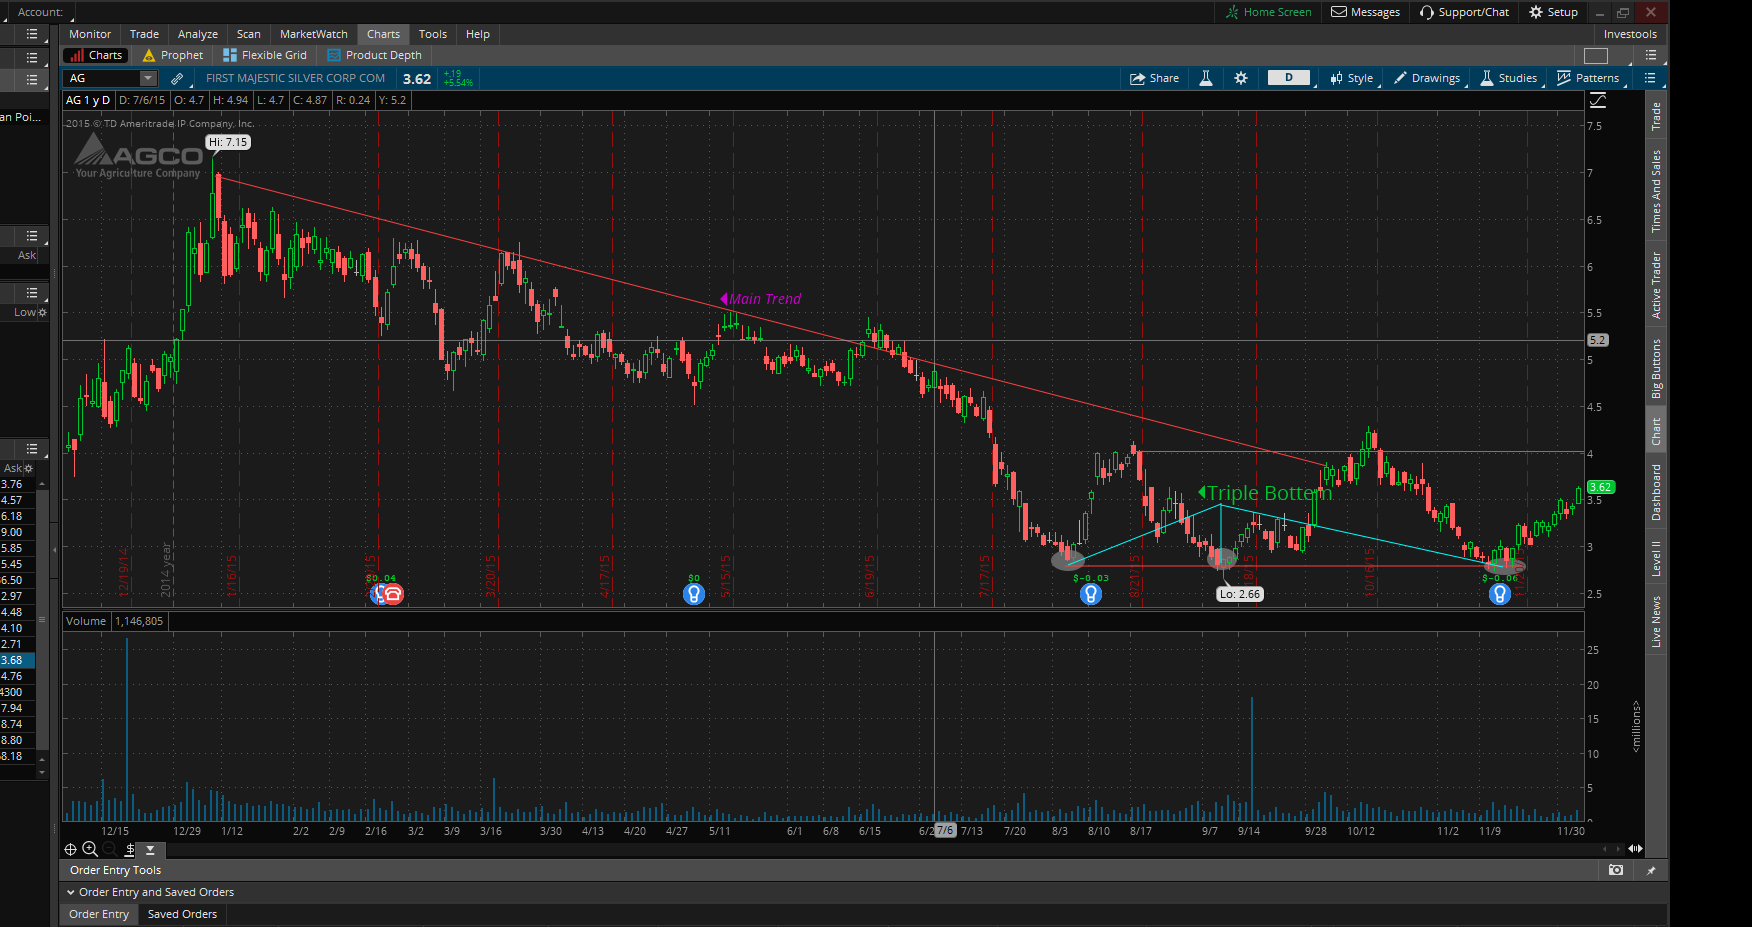
Task: Open chart settings gear icon
Action: coord(1241,78)
